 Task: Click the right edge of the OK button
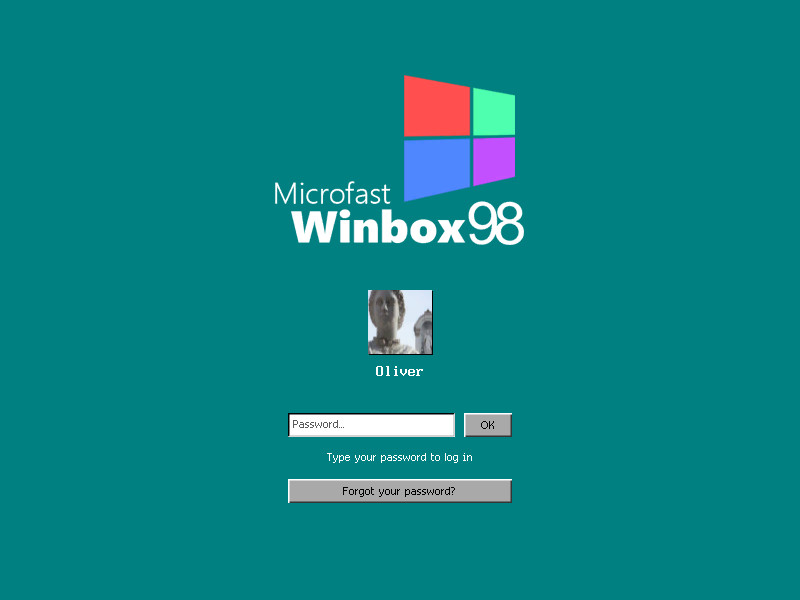(506, 424)
